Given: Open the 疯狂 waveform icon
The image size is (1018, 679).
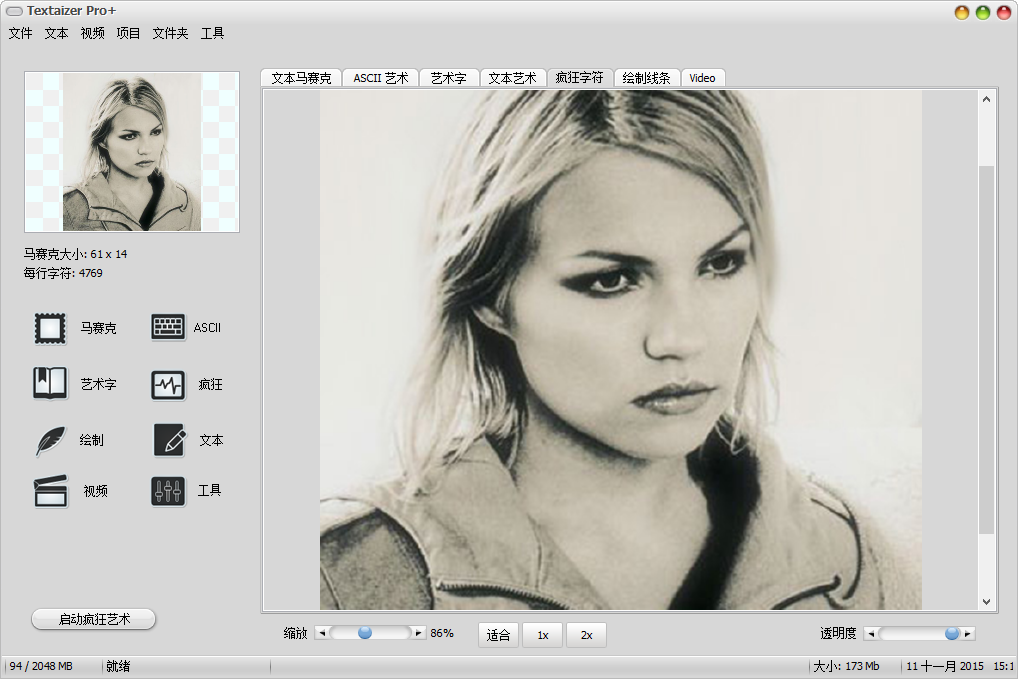Looking at the screenshot, I should tap(168, 384).
